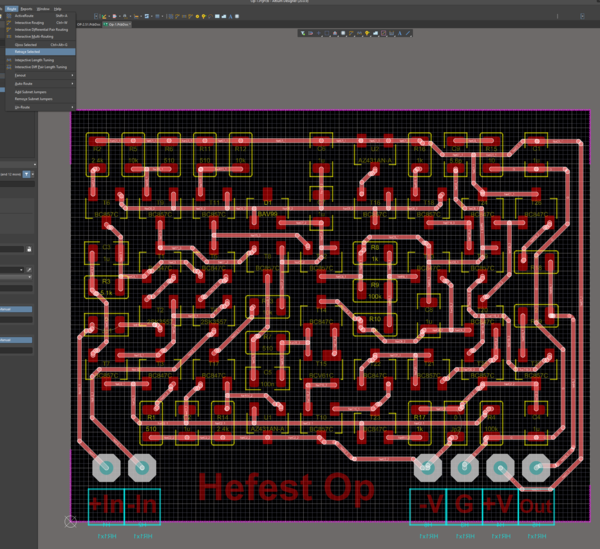
Task: Click the arc icon in the top toolbar
Action: [x=210, y=16]
